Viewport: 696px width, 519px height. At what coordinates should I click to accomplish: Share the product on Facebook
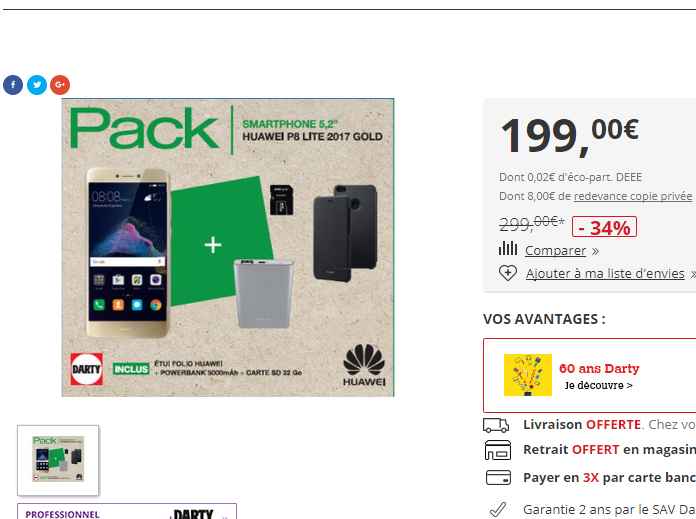13,85
